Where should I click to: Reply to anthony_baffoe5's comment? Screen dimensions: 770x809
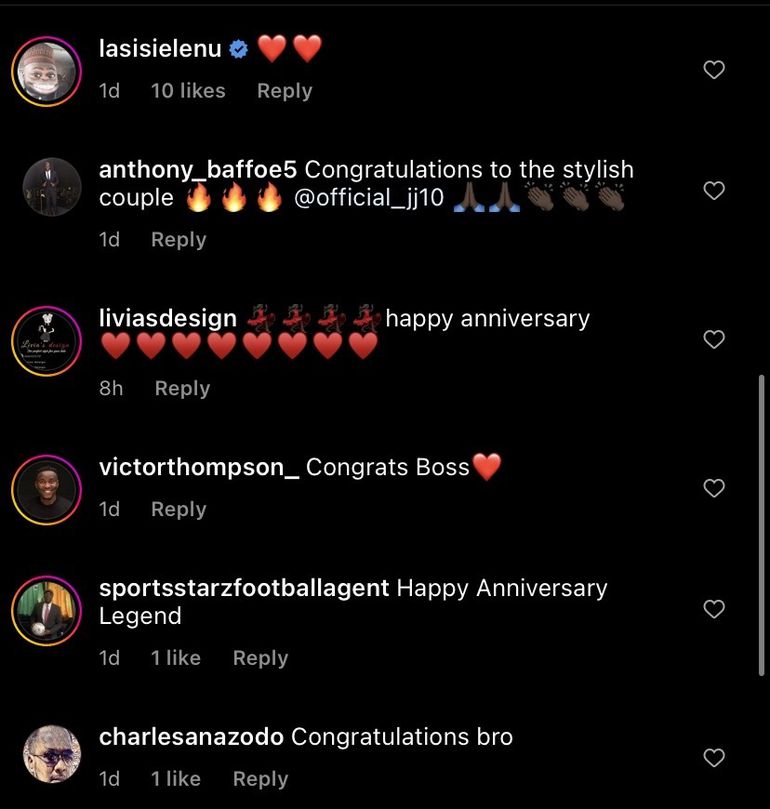click(x=179, y=240)
